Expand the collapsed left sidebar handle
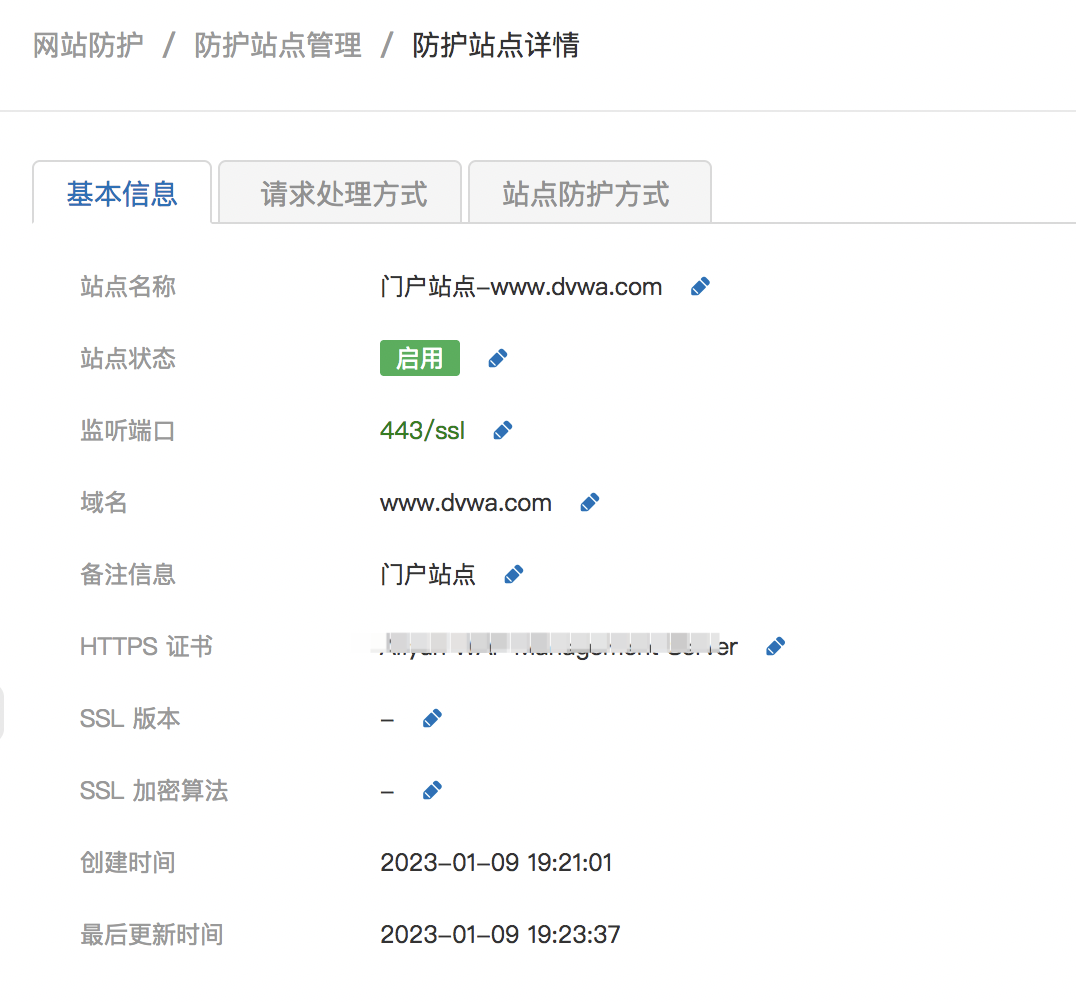 tap(2, 714)
